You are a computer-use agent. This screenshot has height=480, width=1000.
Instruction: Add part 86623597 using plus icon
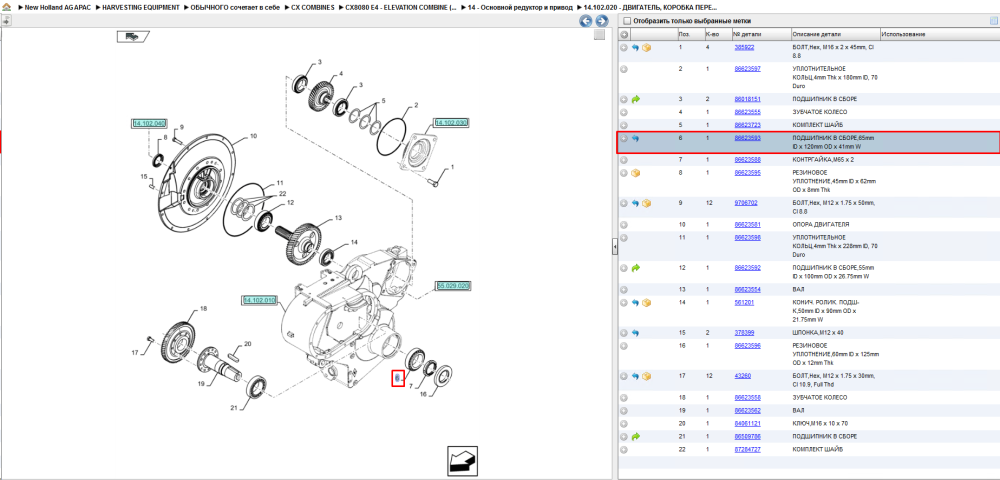coord(624,68)
